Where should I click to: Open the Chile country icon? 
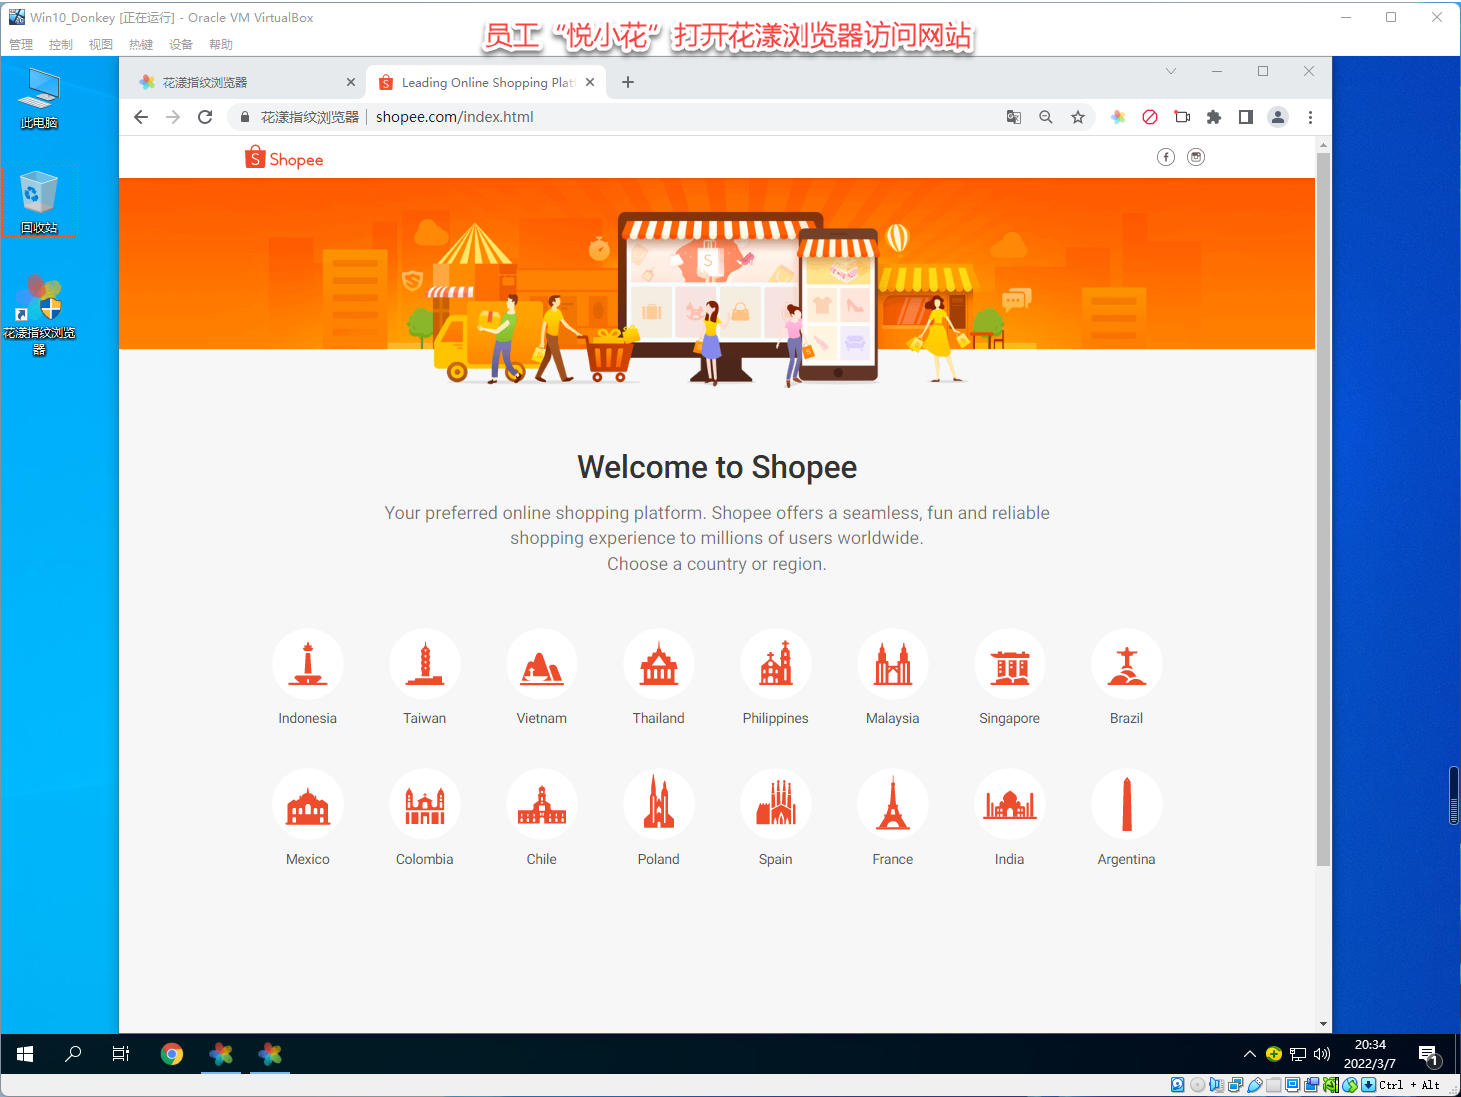[542, 804]
